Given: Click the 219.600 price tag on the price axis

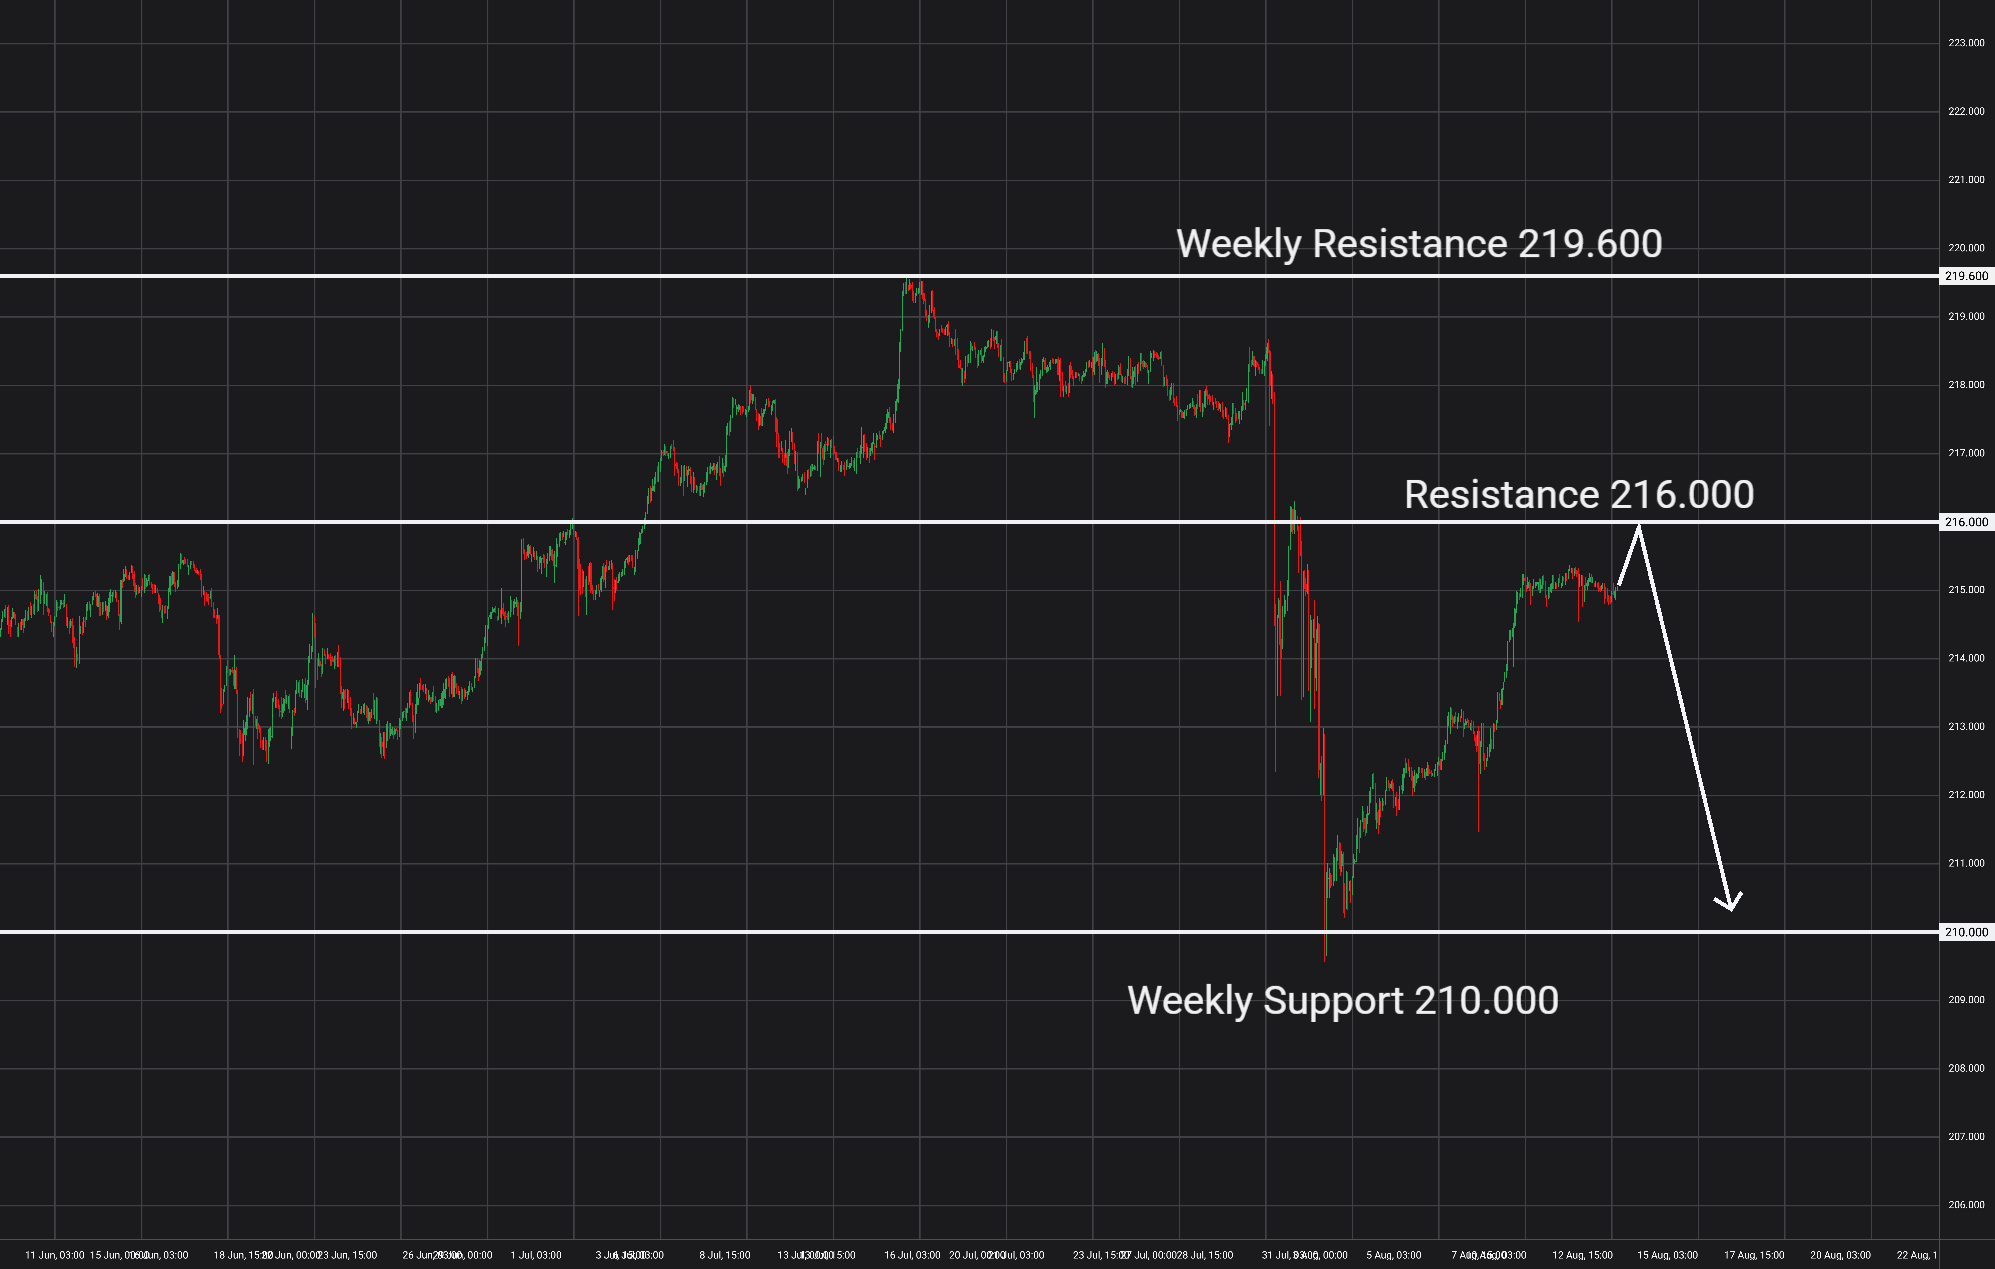Looking at the screenshot, I should (1966, 276).
